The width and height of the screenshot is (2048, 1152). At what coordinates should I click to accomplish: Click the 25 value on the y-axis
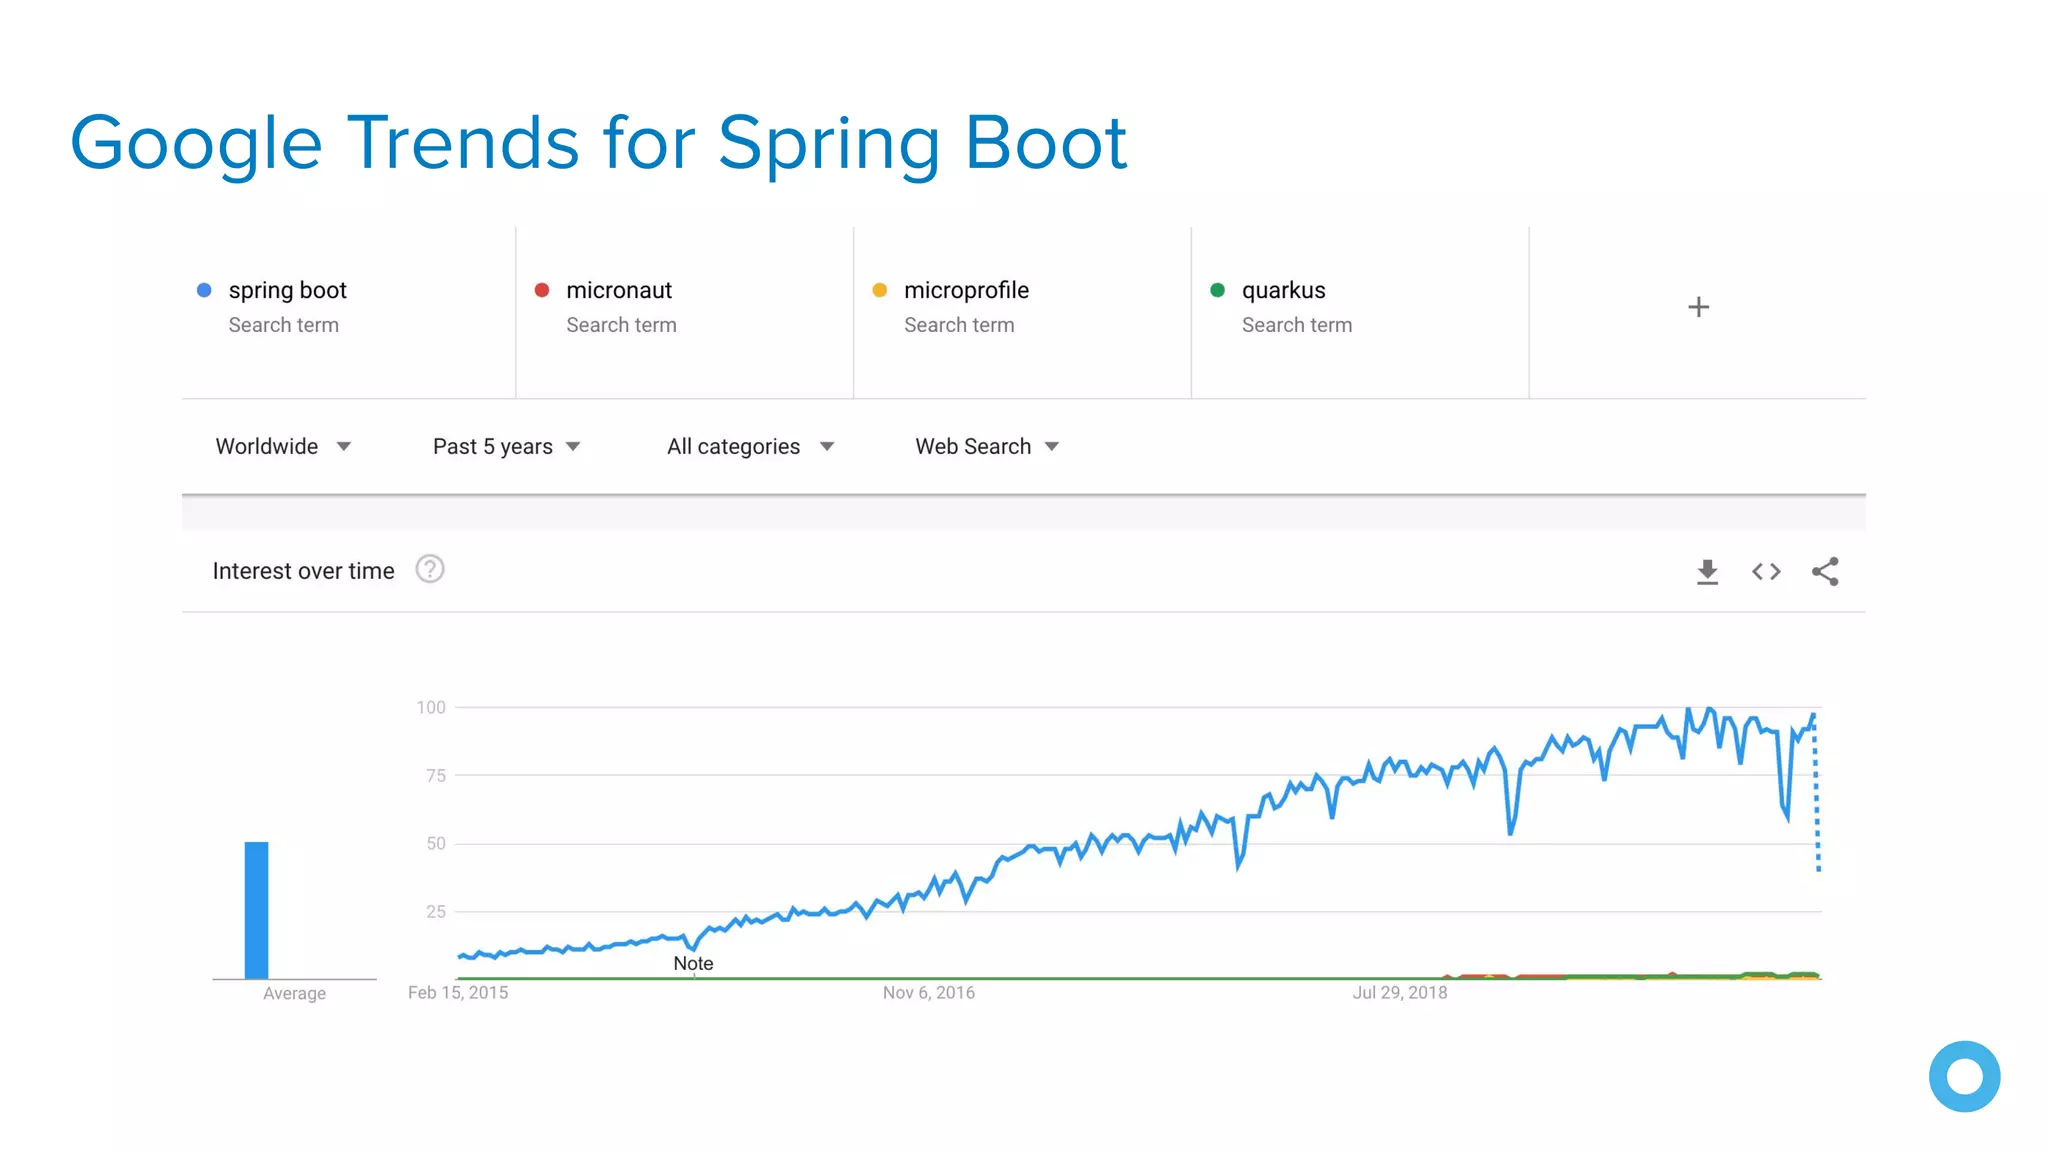coord(436,911)
